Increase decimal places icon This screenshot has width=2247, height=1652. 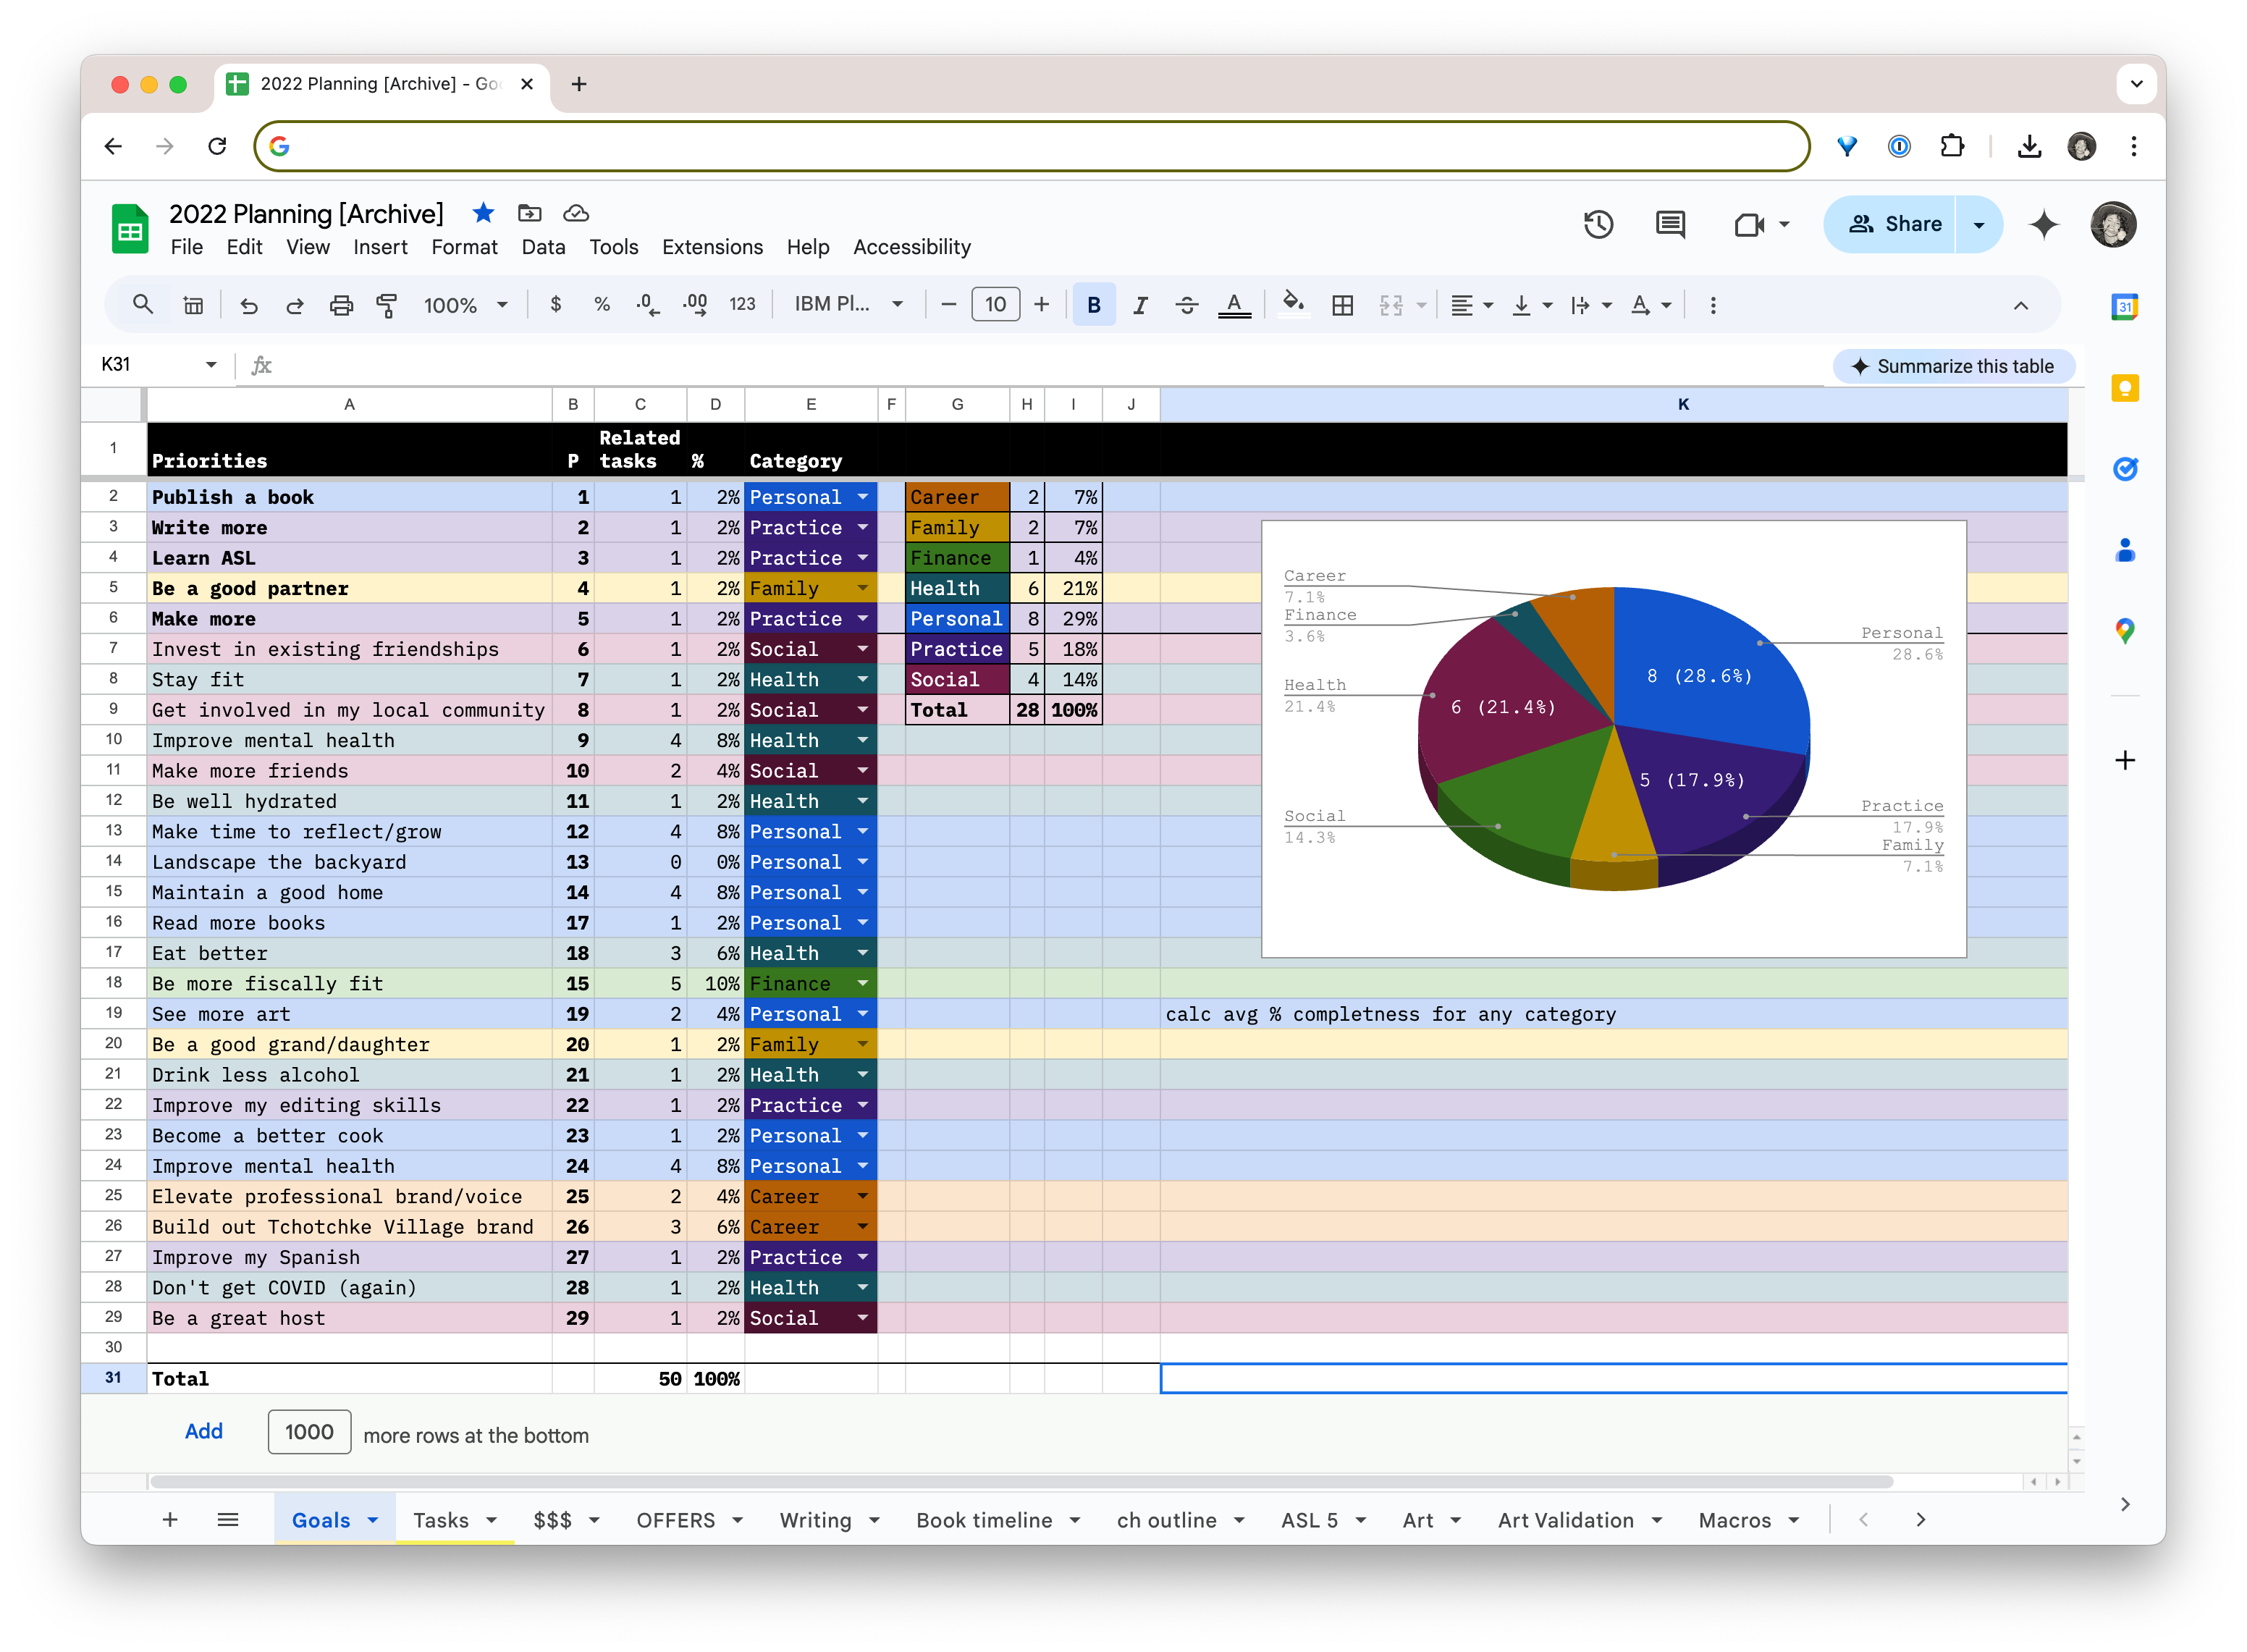tap(695, 305)
